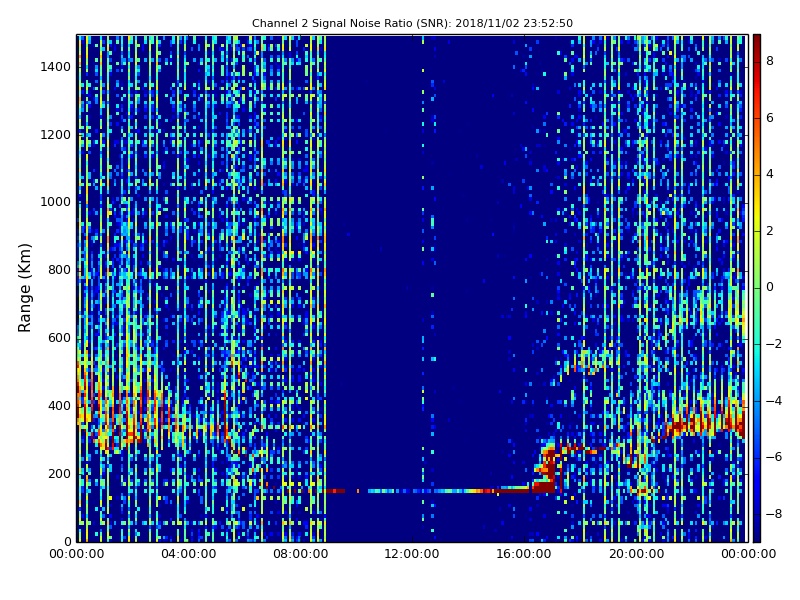This screenshot has height=600, width=800.
Task: Click the colorbar label −6
Action: tap(774, 457)
